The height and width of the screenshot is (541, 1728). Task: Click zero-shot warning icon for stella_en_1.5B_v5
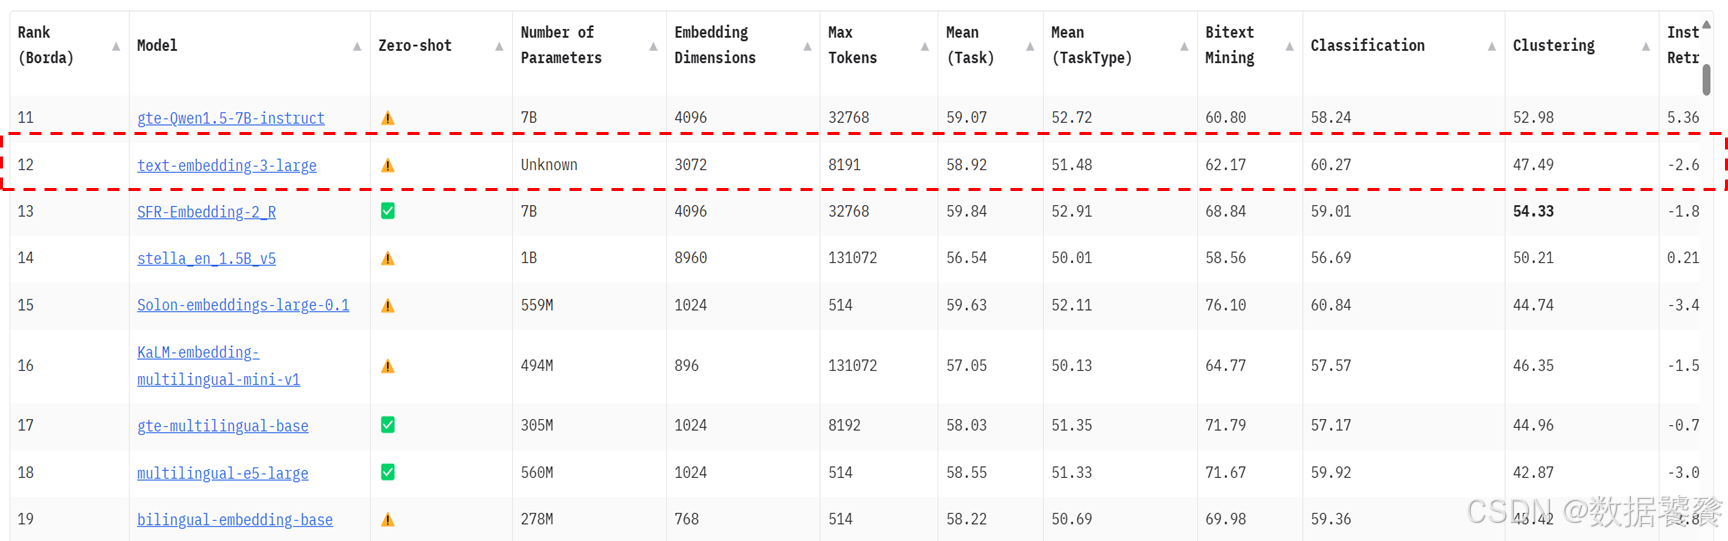pyautogui.click(x=388, y=258)
